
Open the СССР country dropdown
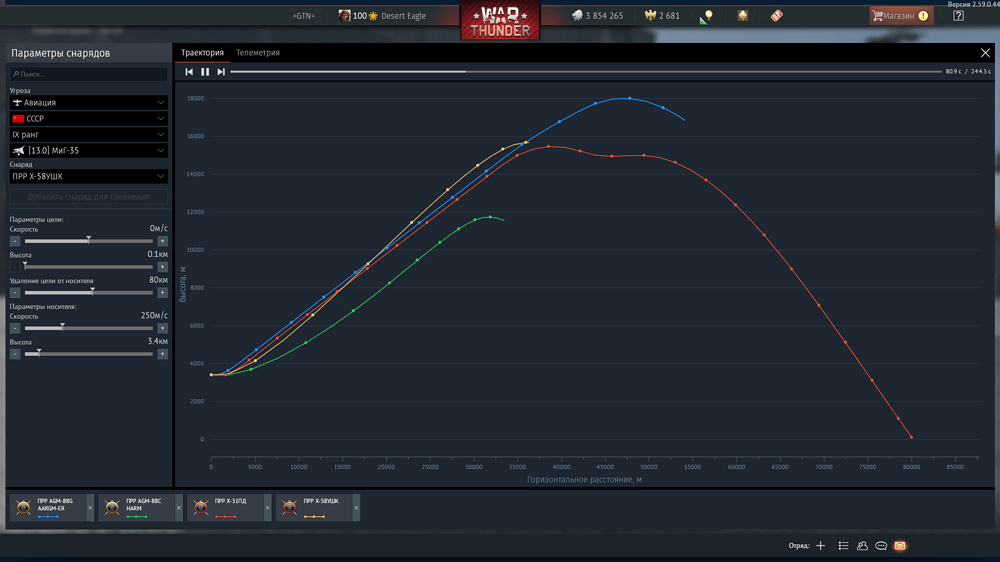coord(89,119)
